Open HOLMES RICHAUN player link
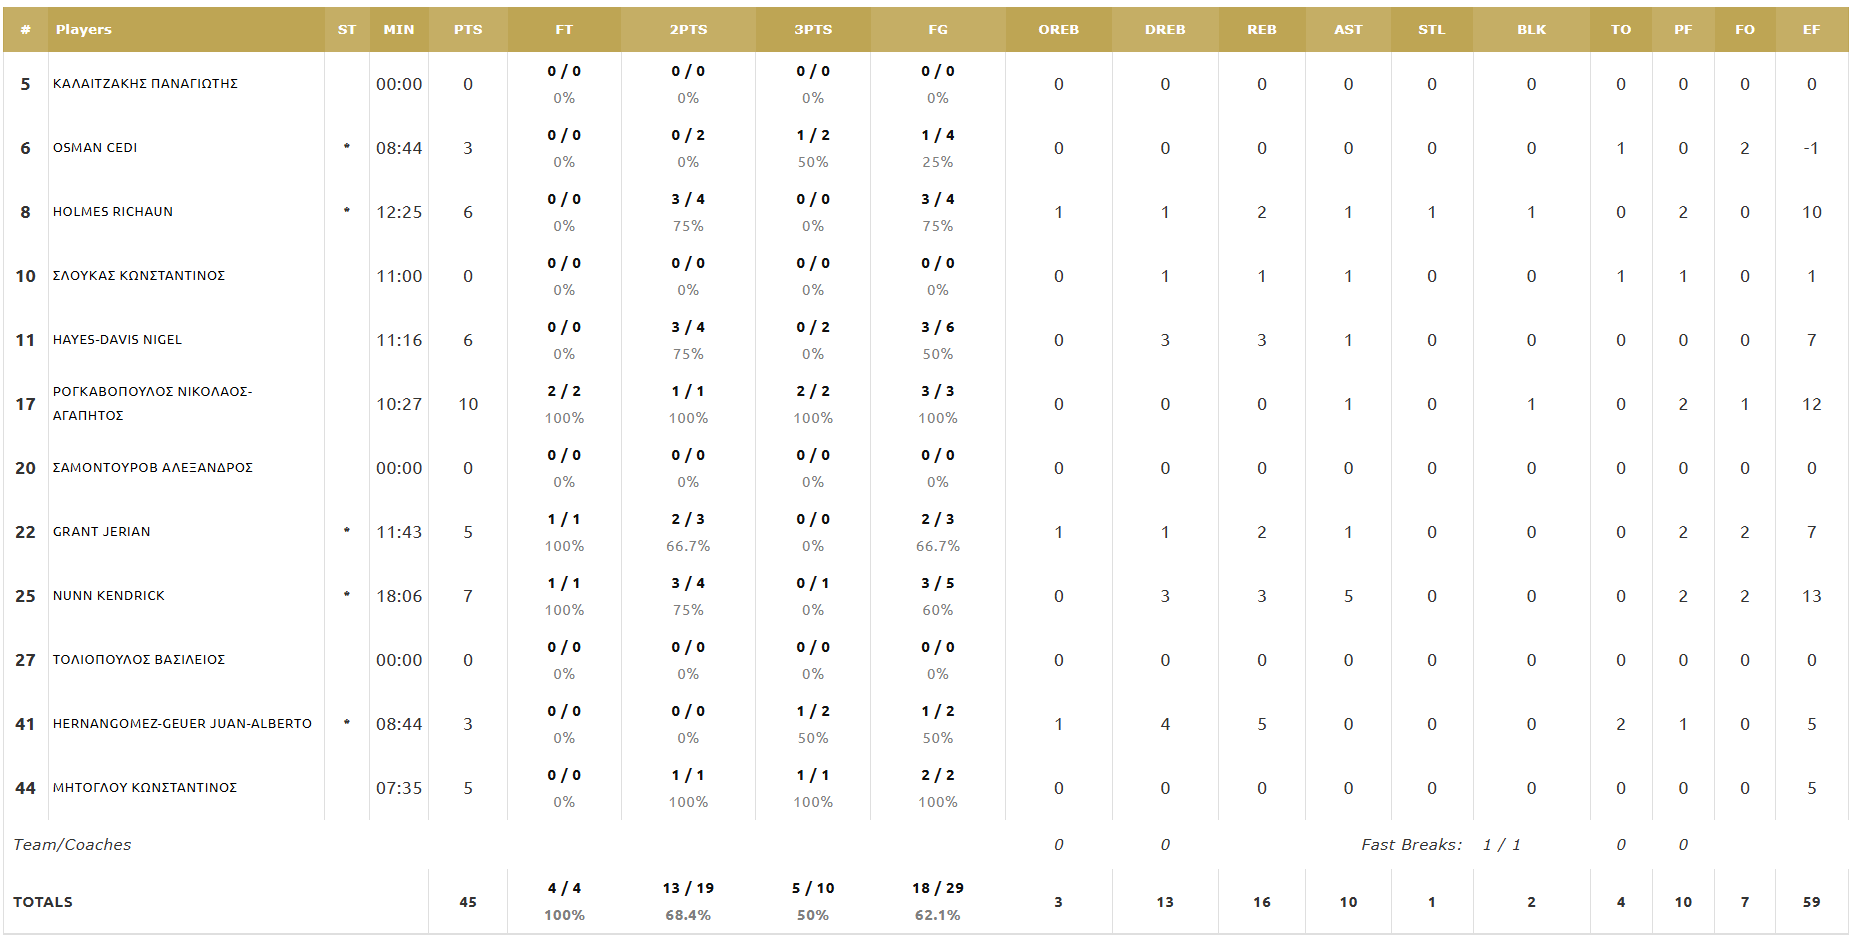The image size is (1864, 948). pos(113,212)
